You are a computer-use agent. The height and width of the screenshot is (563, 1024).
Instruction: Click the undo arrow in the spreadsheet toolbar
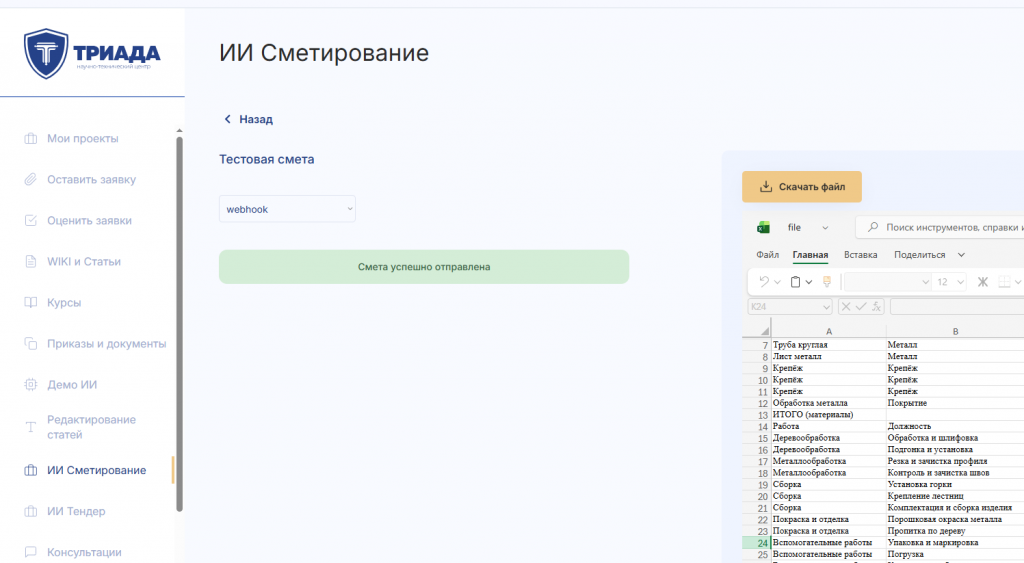click(x=763, y=282)
